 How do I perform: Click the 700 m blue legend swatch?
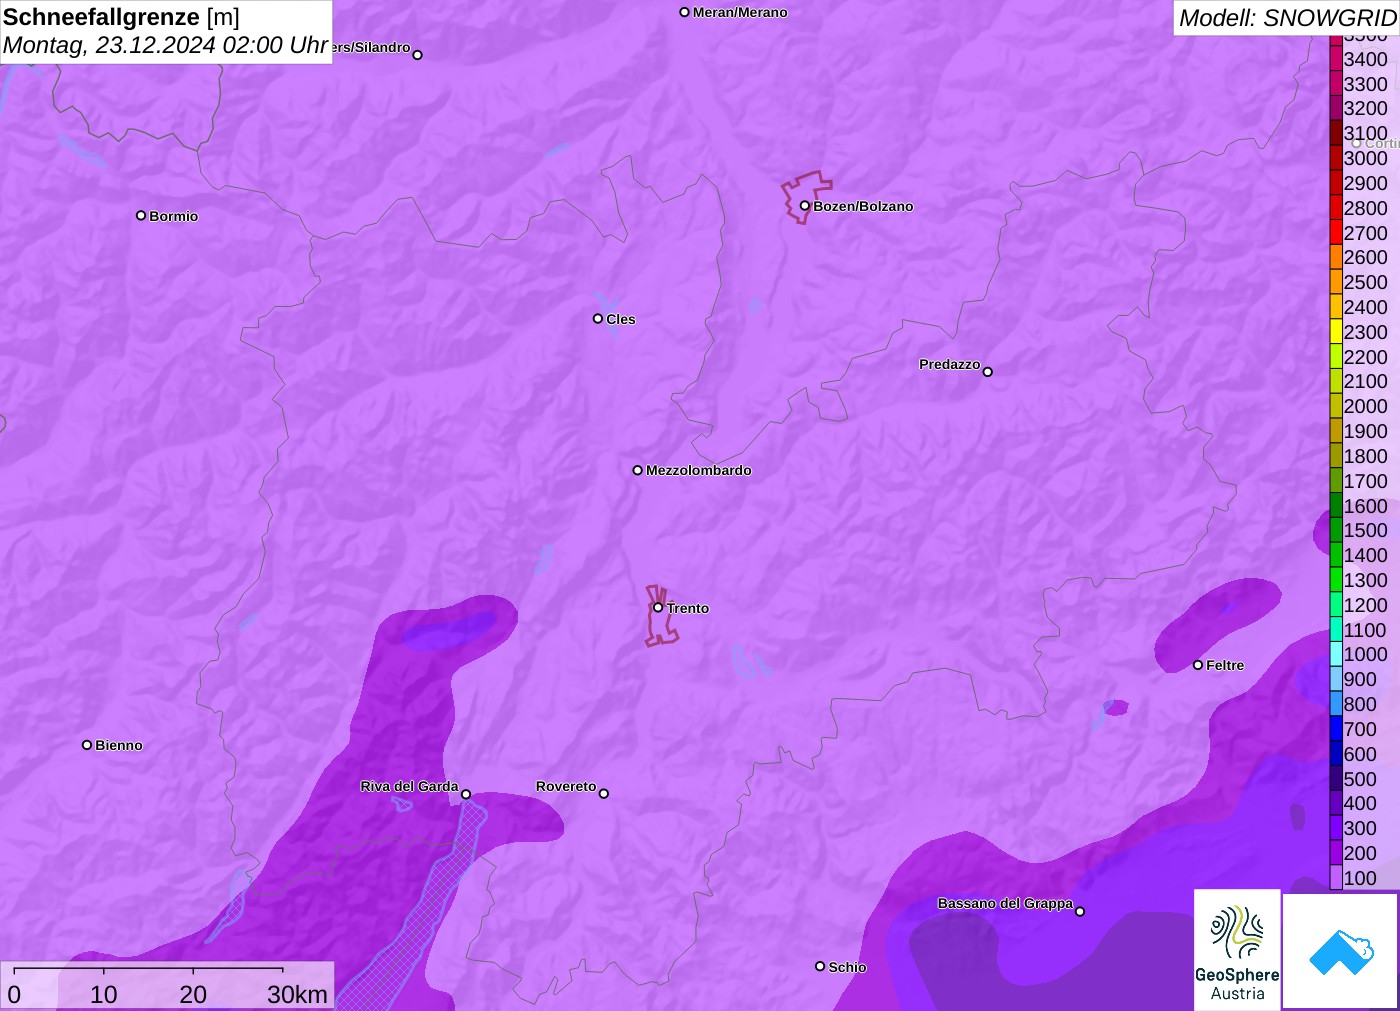[1336, 729]
